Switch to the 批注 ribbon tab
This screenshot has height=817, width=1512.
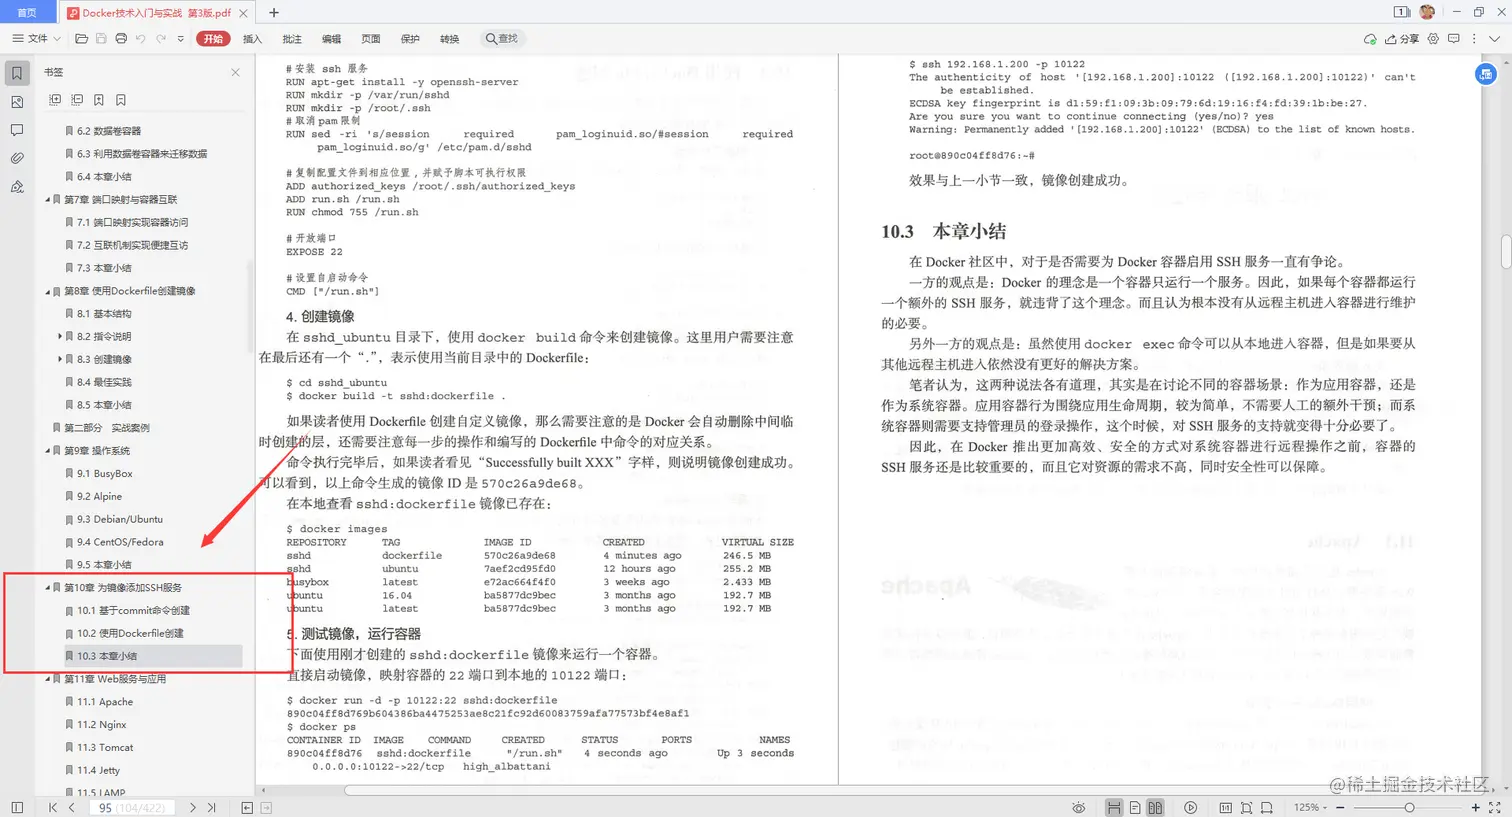[291, 38]
